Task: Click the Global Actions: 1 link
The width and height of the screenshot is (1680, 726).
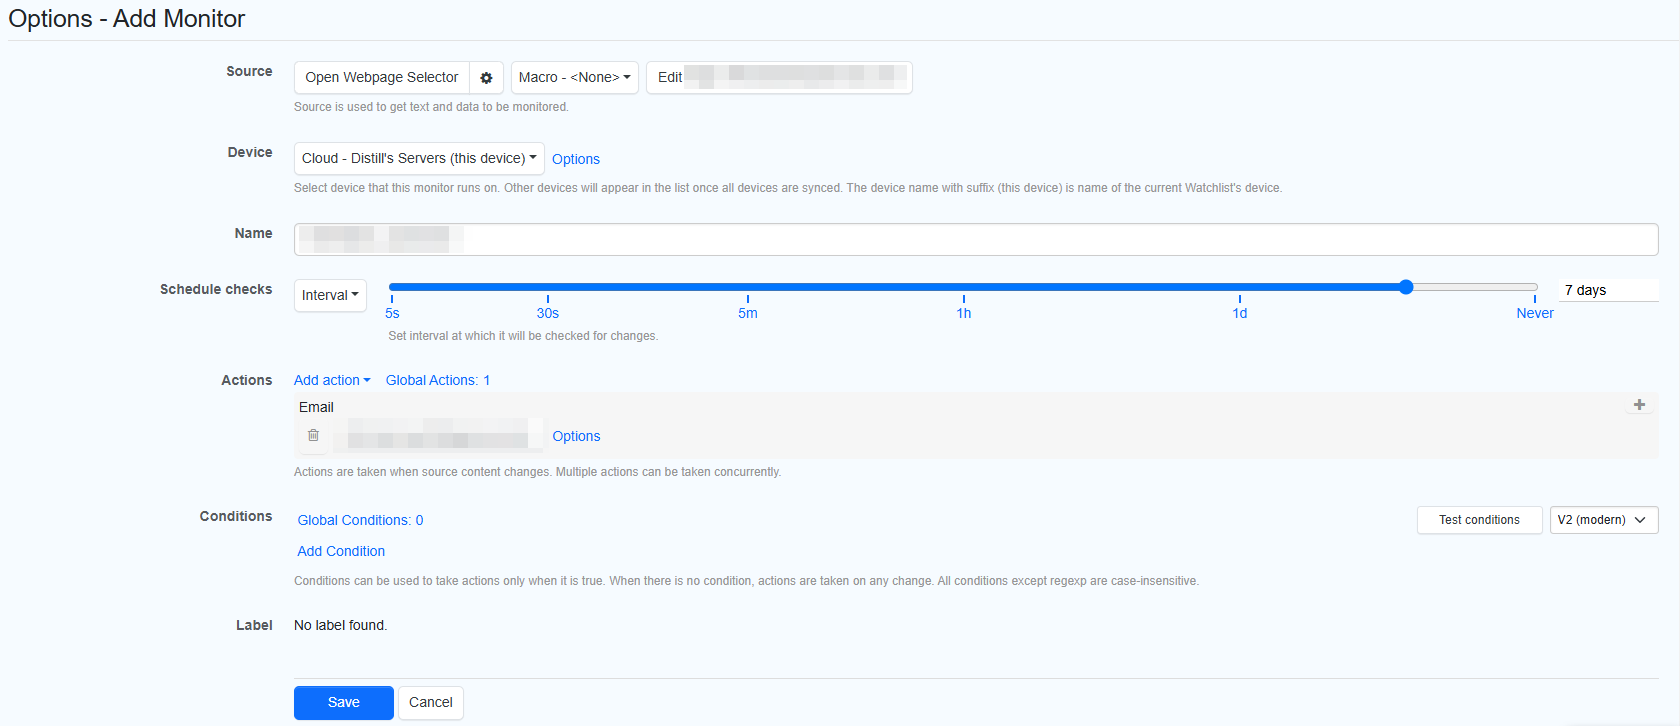Action: tap(438, 380)
